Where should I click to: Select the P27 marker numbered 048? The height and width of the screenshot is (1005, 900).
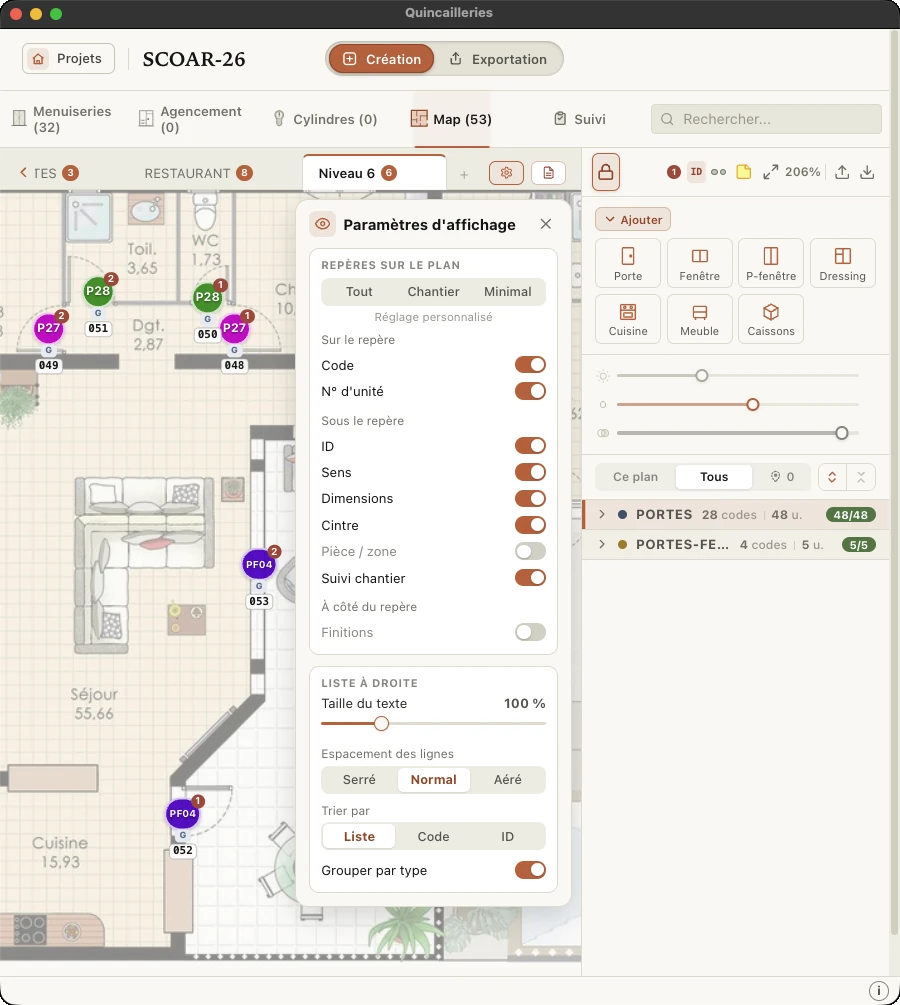pos(235,328)
